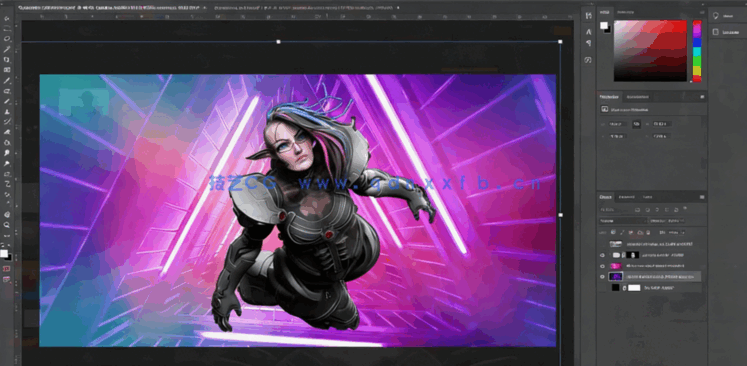Select the History Brush tool
The height and width of the screenshot is (366, 747).
point(7,122)
